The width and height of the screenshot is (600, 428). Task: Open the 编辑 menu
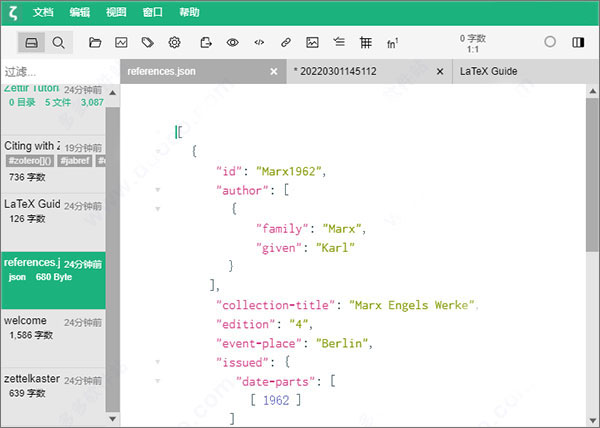[x=80, y=12]
